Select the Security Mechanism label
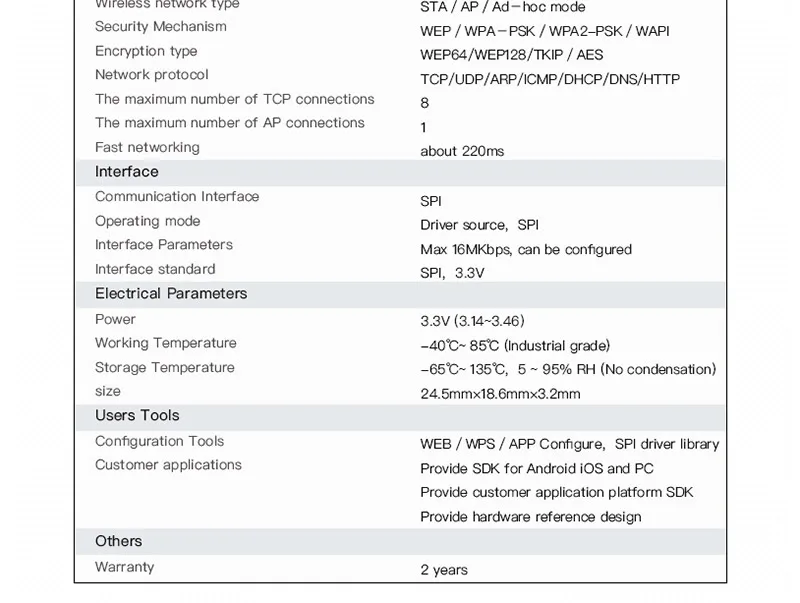 161,27
